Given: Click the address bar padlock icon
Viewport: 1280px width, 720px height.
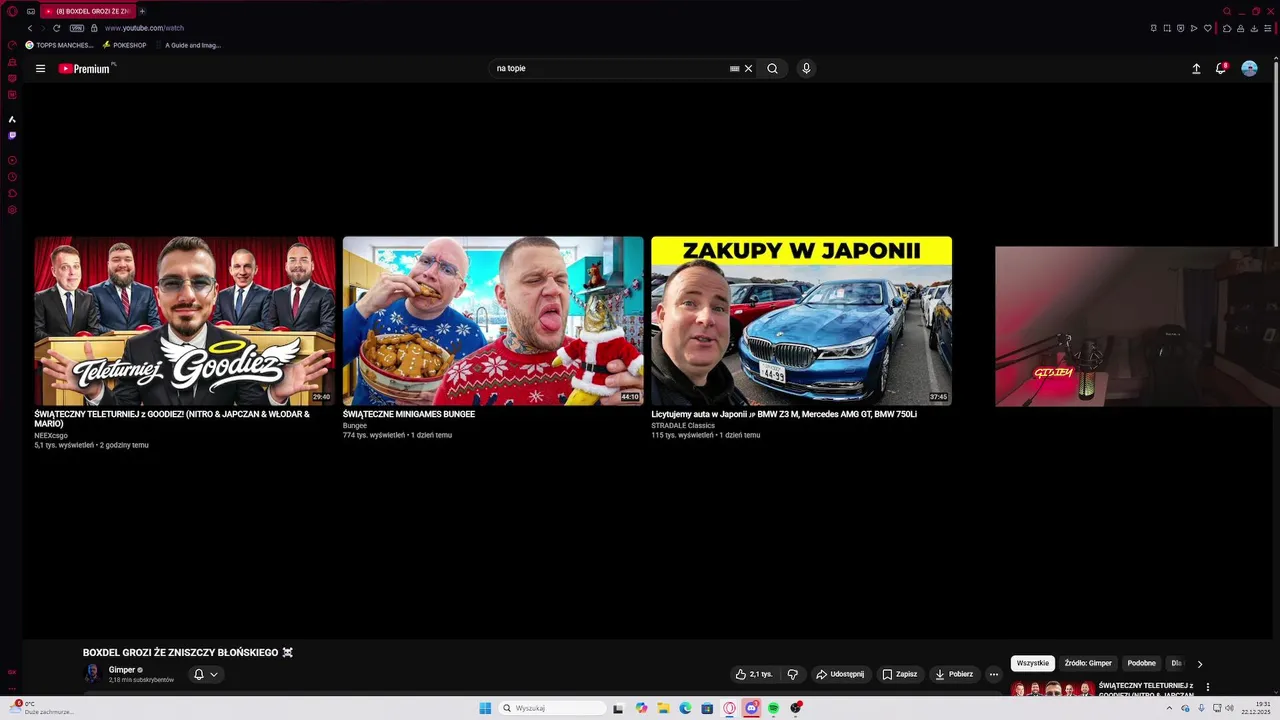Looking at the screenshot, I should 94,28.
